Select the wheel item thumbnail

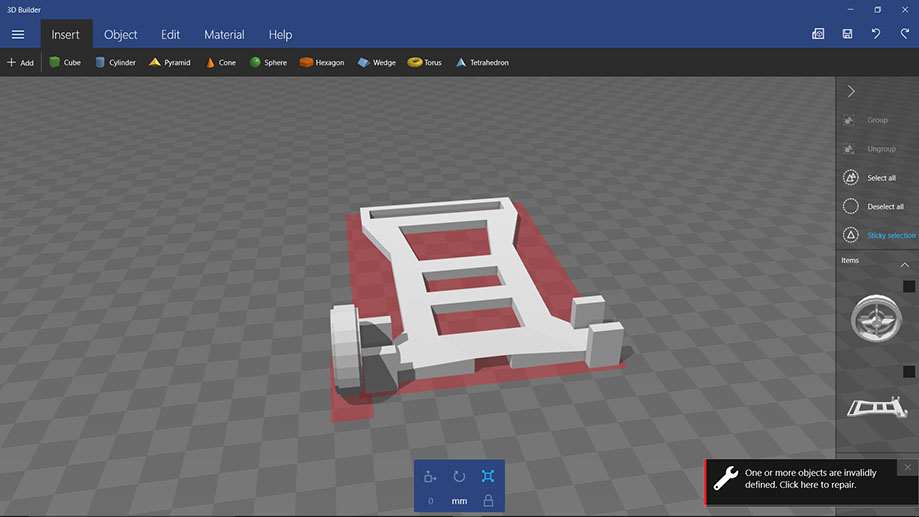tap(876, 319)
